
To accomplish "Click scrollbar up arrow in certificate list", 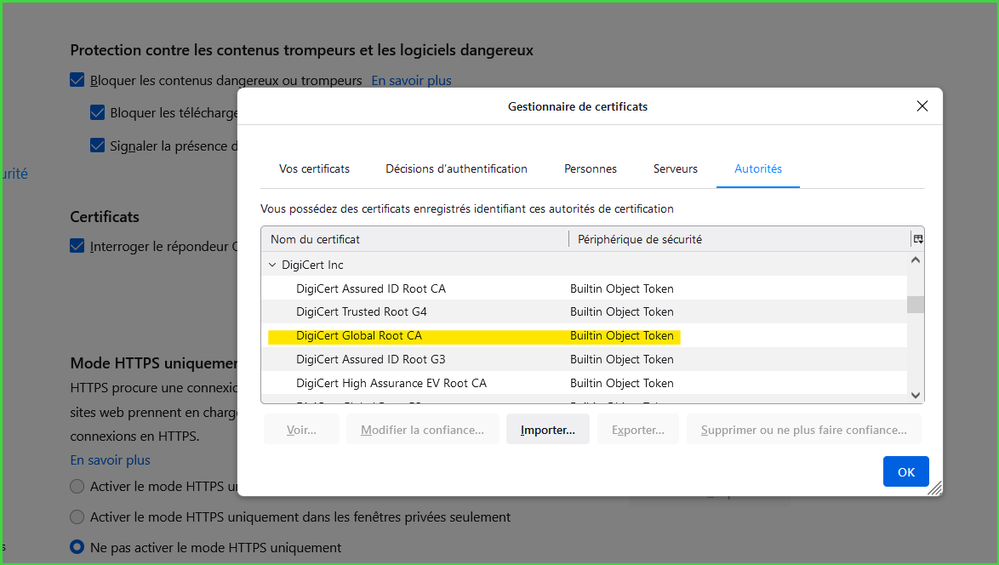I will point(916,260).
